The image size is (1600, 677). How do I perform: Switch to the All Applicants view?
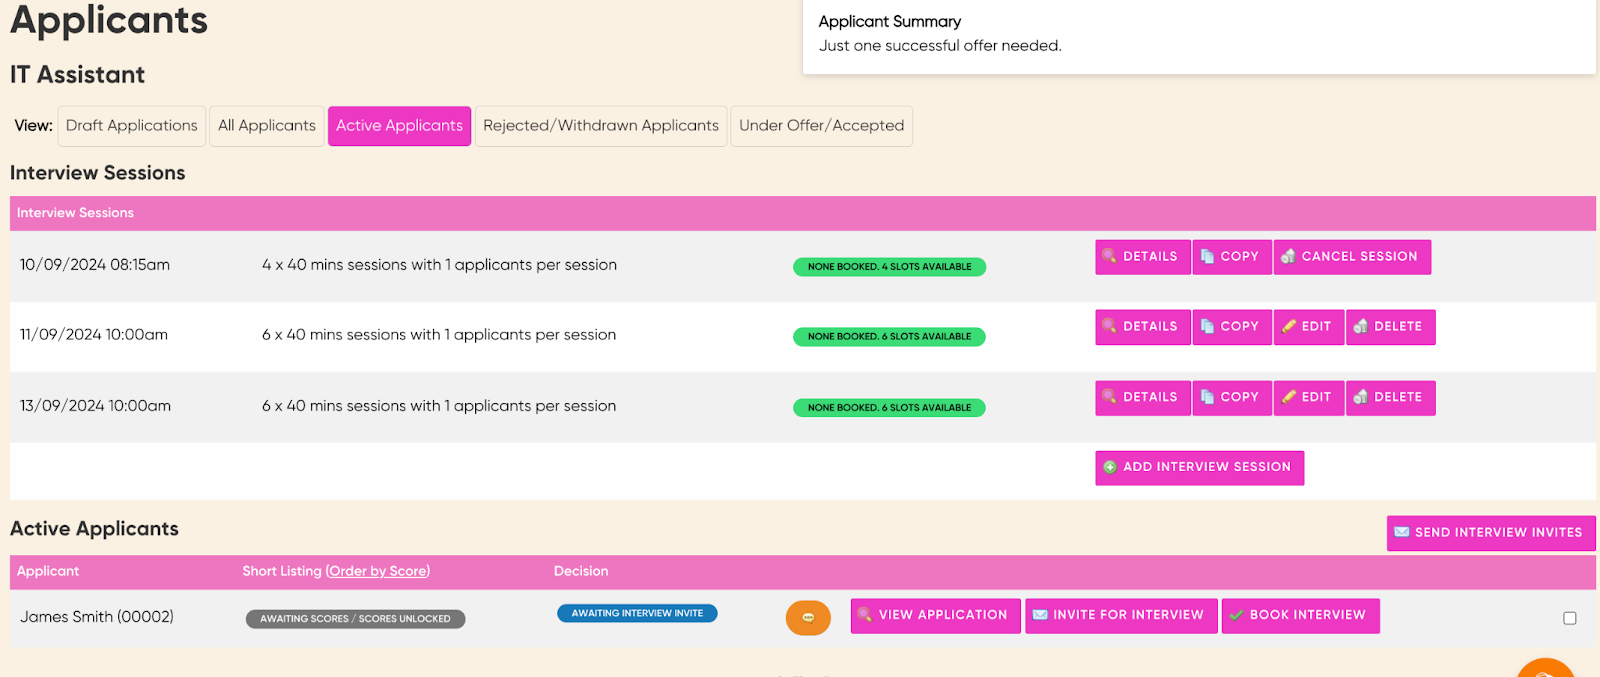tap(267, 126)
